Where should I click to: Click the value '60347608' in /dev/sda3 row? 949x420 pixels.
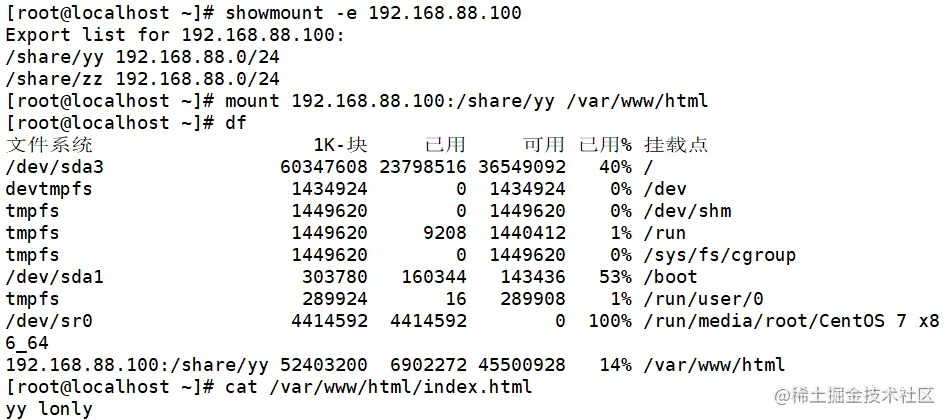click(x=324, y=166)
